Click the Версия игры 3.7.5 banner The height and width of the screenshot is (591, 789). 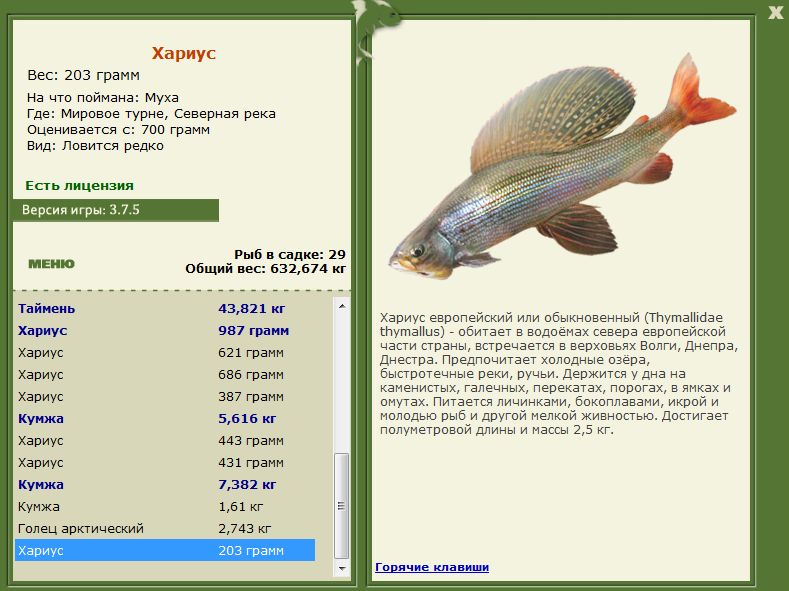pos(116,210)
